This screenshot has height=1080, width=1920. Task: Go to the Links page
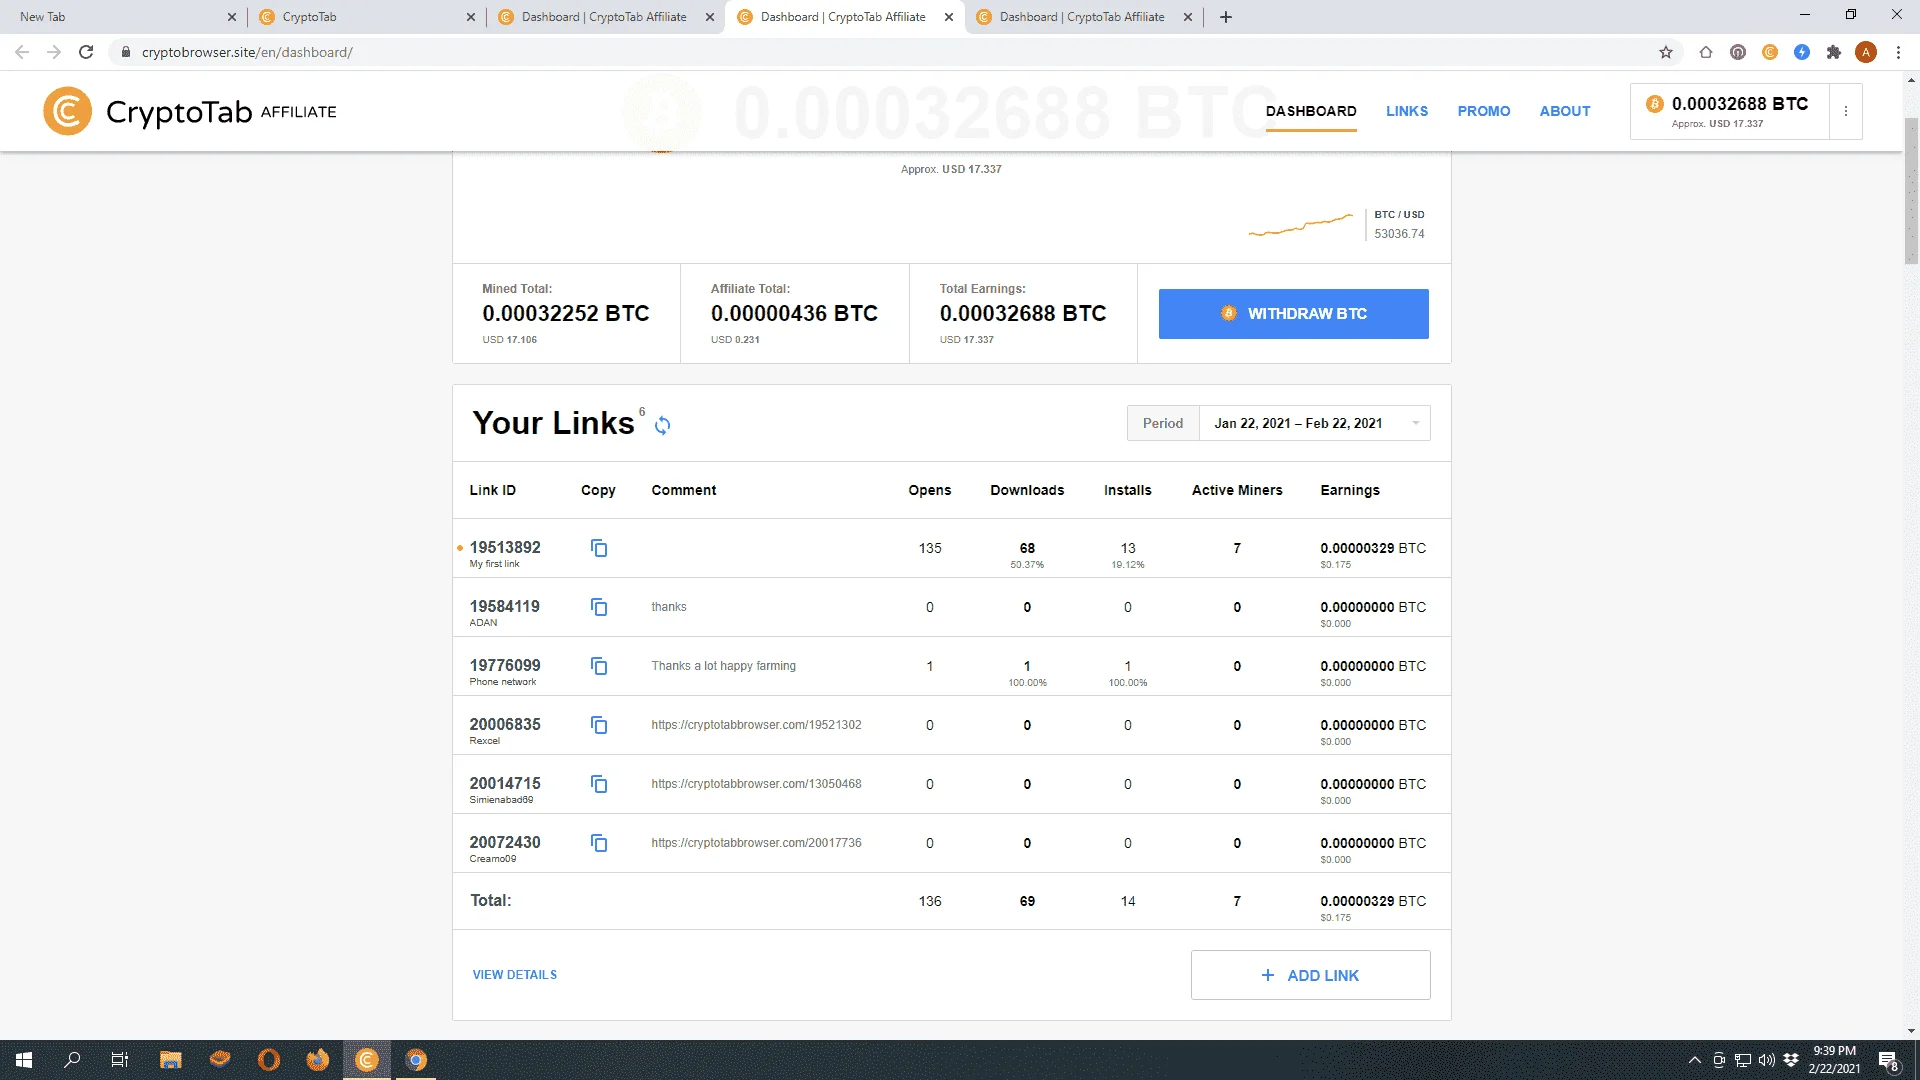1407,111
